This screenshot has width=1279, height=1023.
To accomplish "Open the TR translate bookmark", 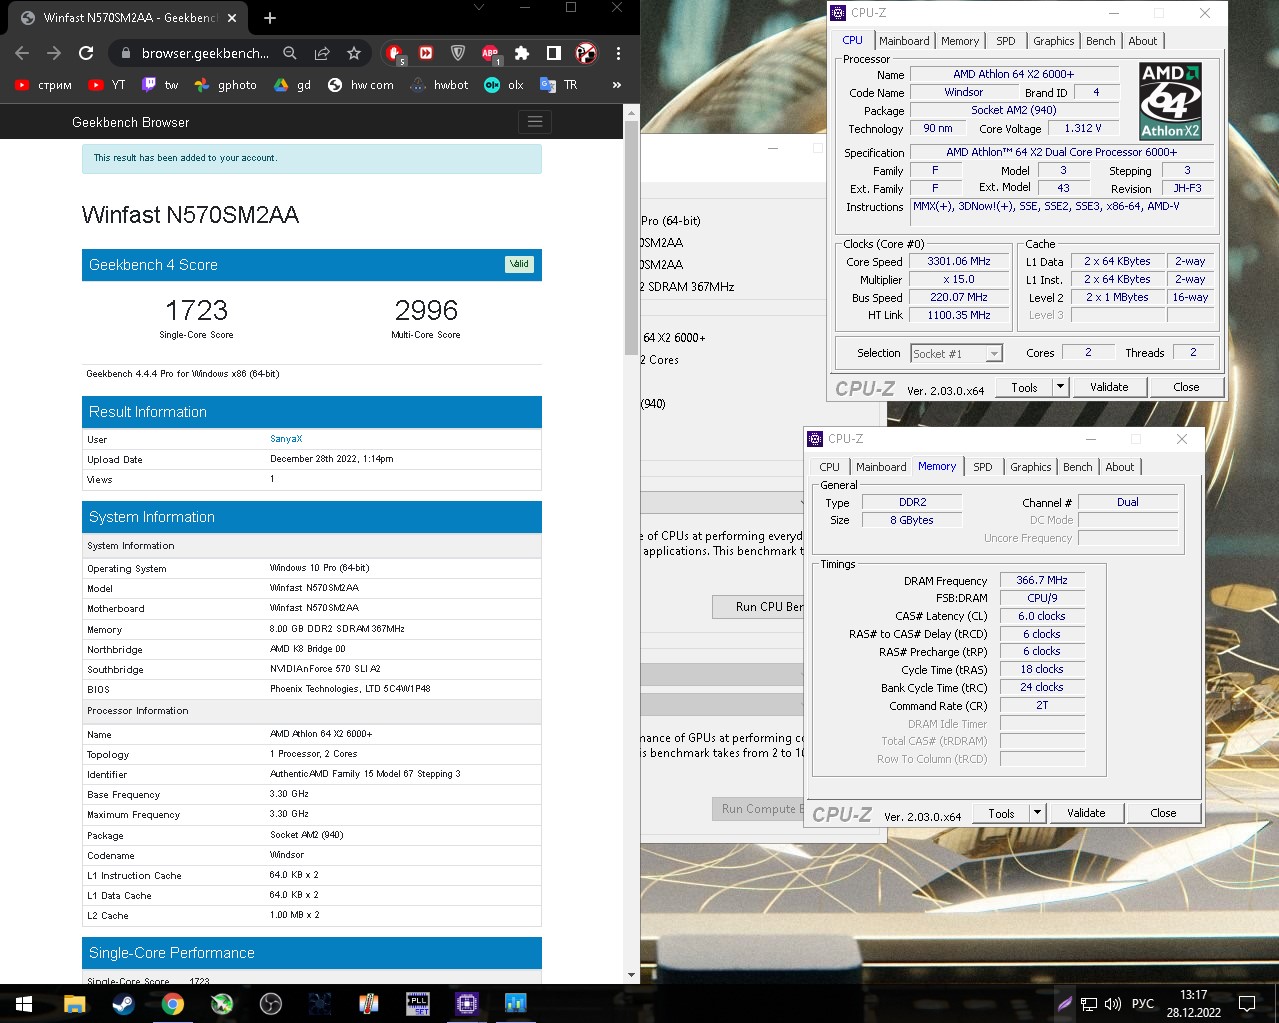I will pos(558,85).
